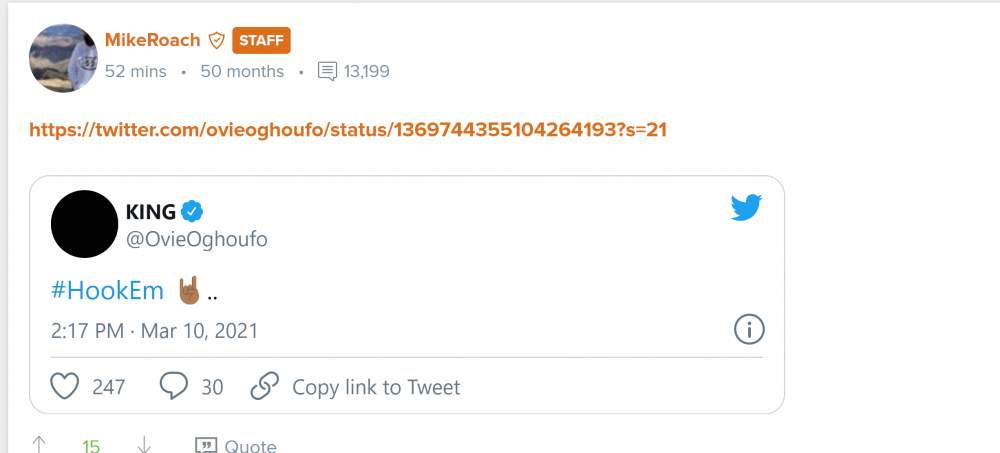Click the blue verified checkmark badge
Screen dimensions: 1000x453
193,211
